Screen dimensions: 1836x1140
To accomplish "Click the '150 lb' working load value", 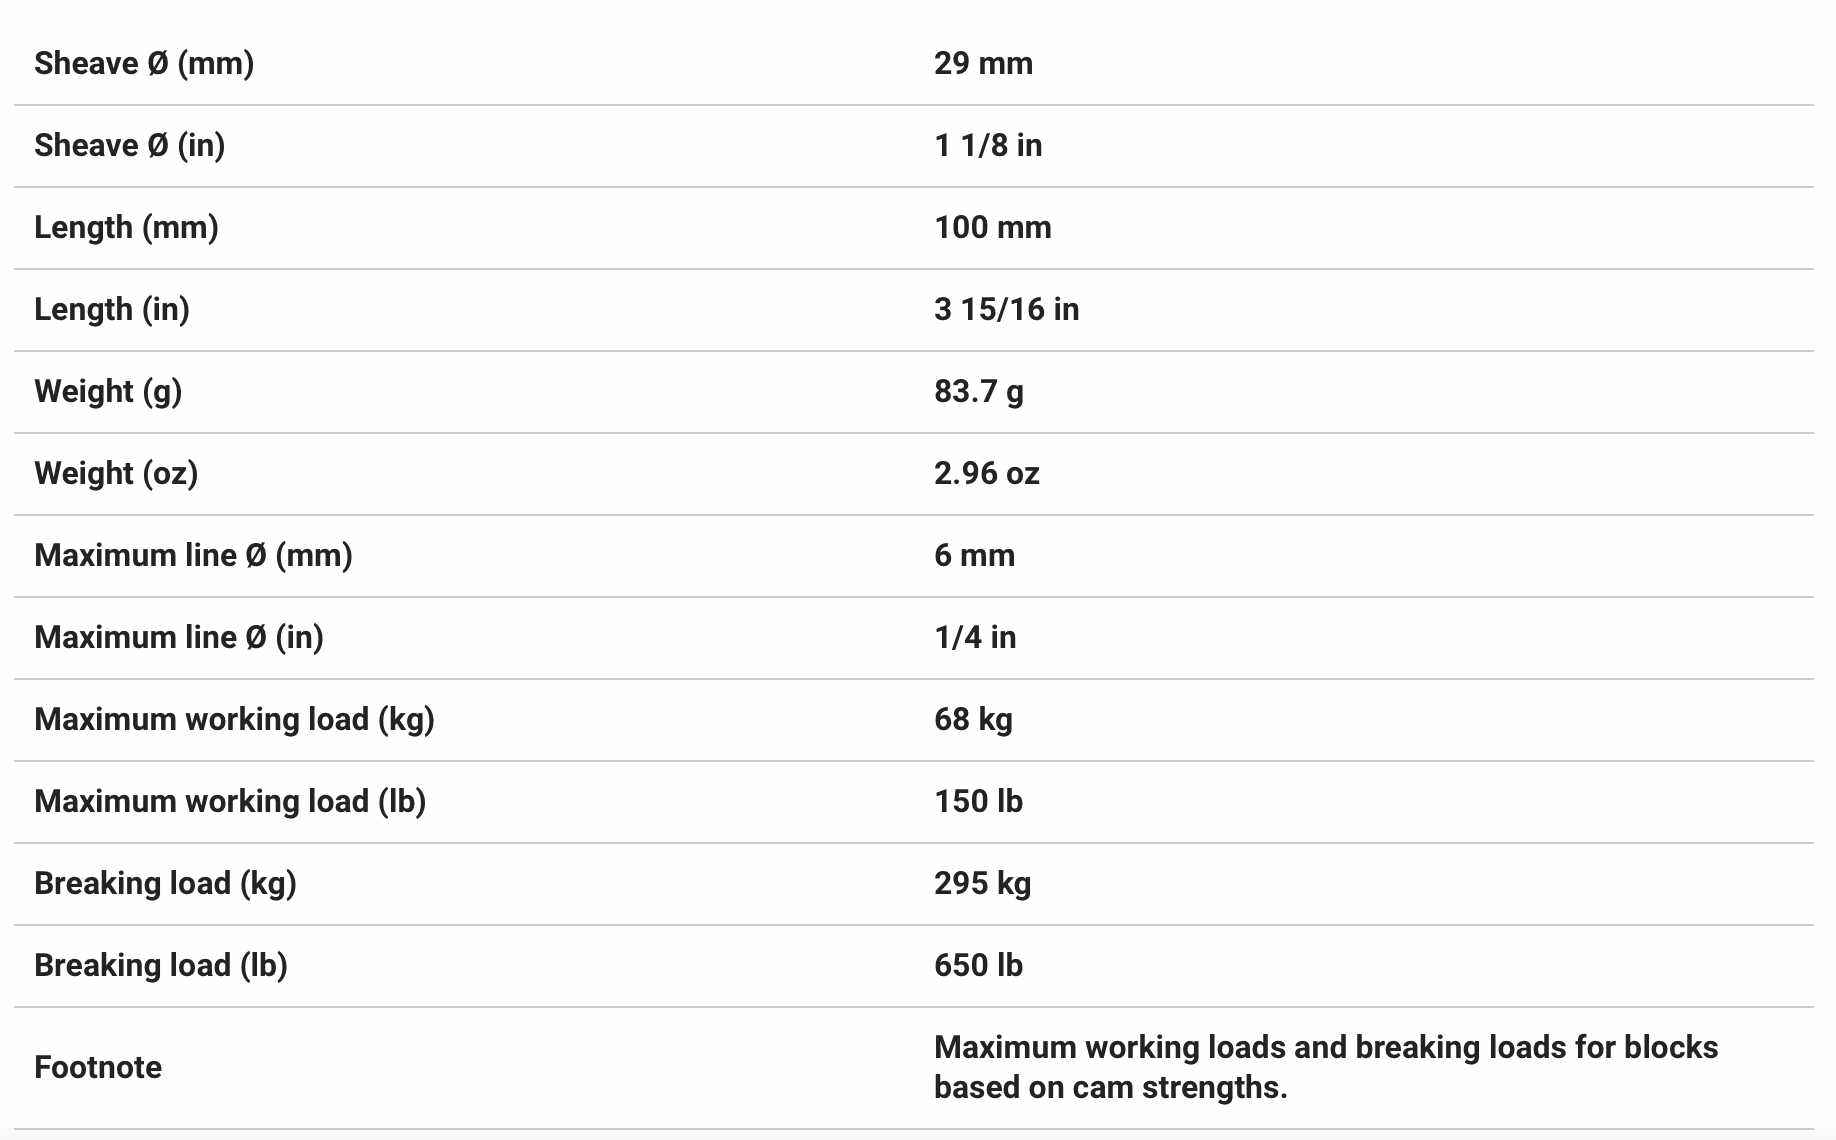I will 978,801.
